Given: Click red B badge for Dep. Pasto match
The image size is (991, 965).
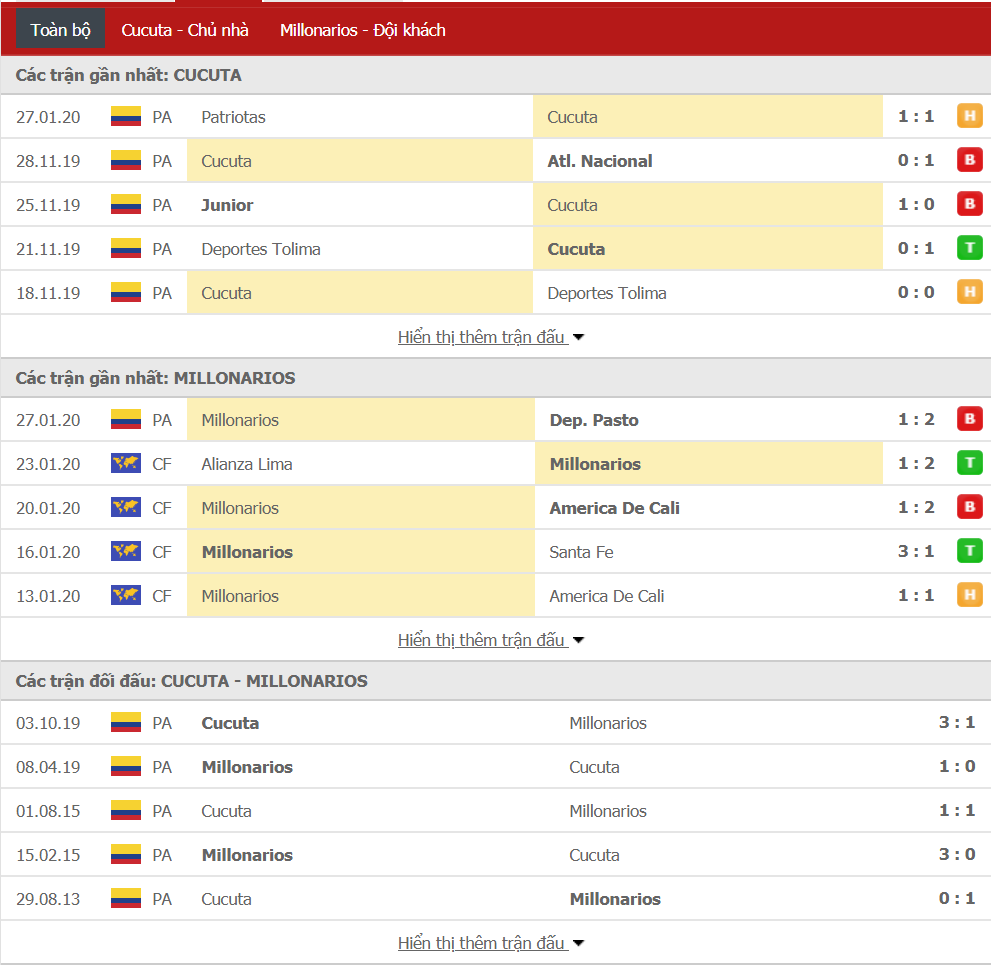Looking at the screenshot, I should tap(970, 419).
